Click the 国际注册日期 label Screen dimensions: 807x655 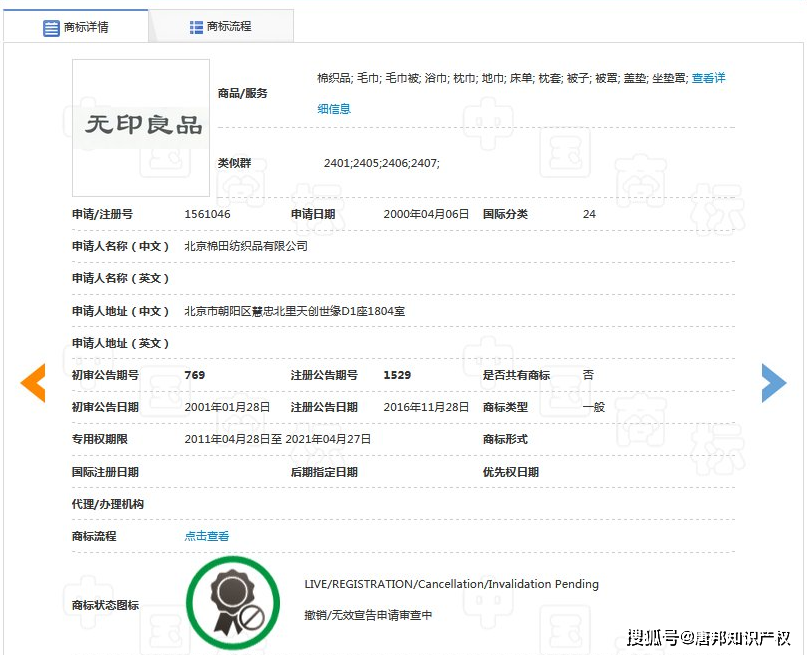(x=105, y=472)
